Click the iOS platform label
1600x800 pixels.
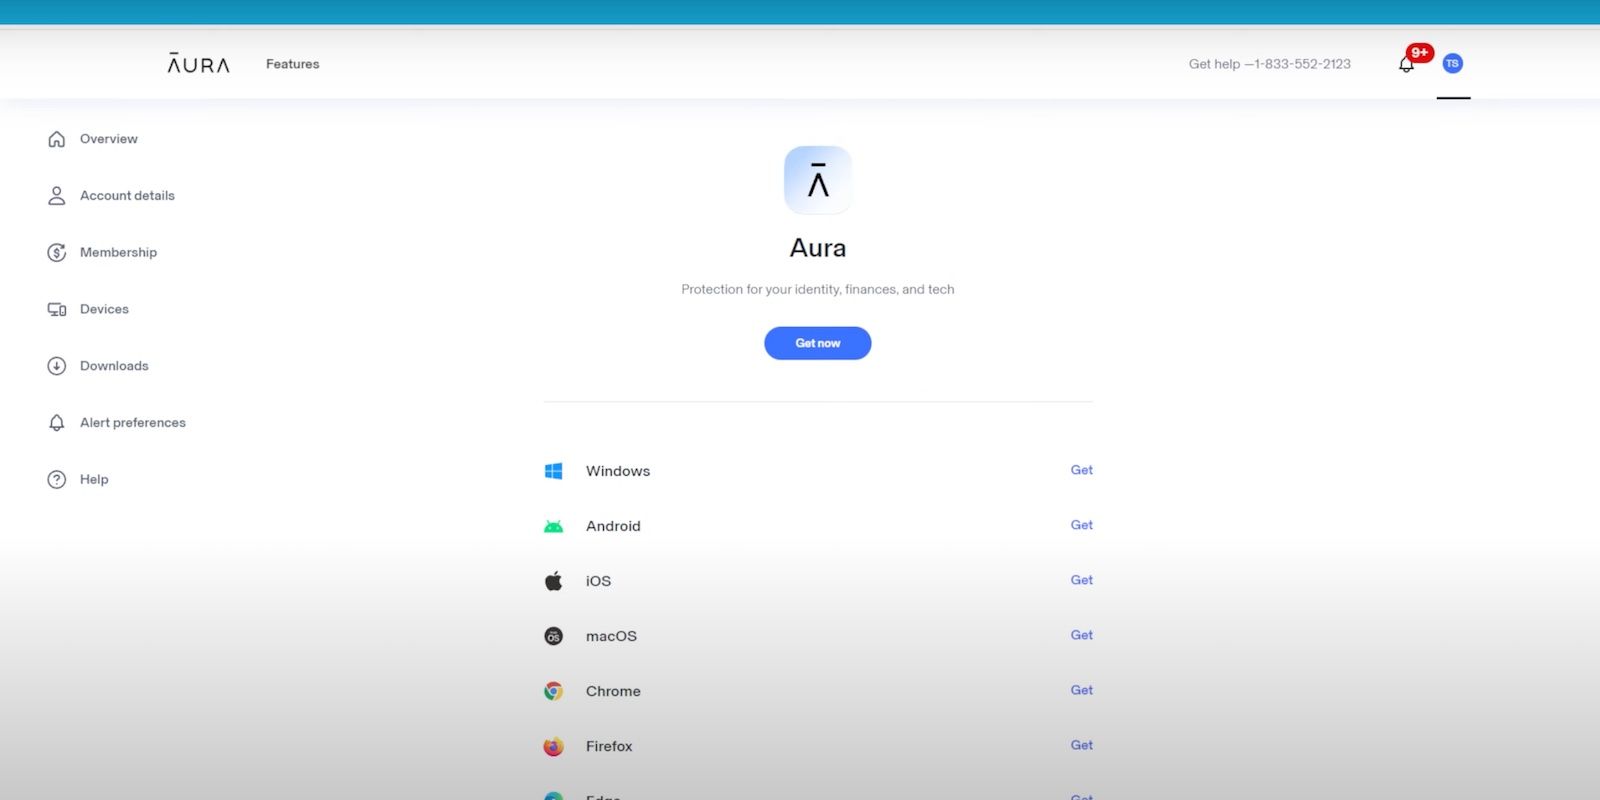(x=598, y=581)
